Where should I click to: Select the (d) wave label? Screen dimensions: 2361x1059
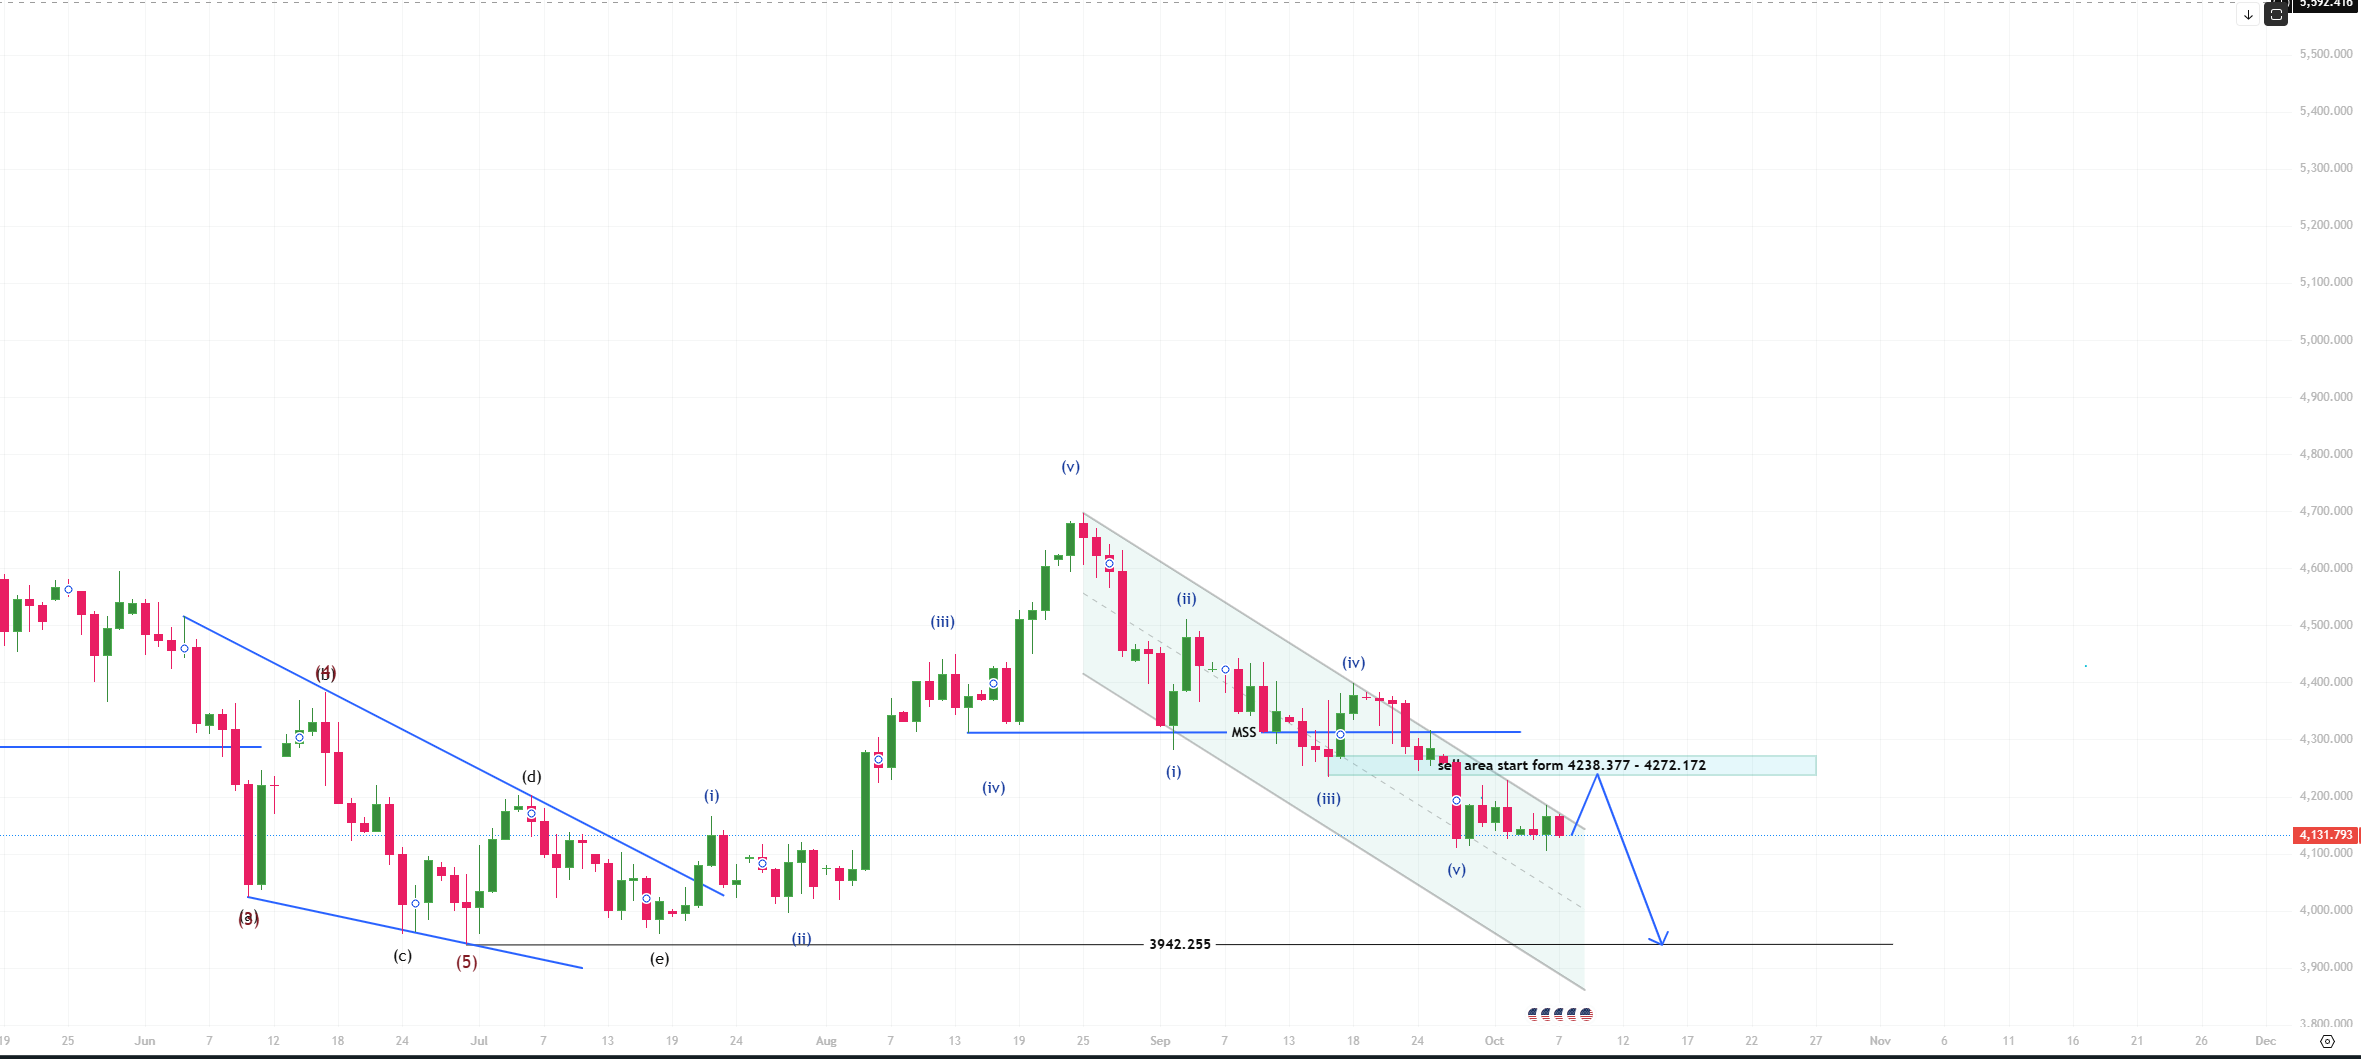click(532, 776)
